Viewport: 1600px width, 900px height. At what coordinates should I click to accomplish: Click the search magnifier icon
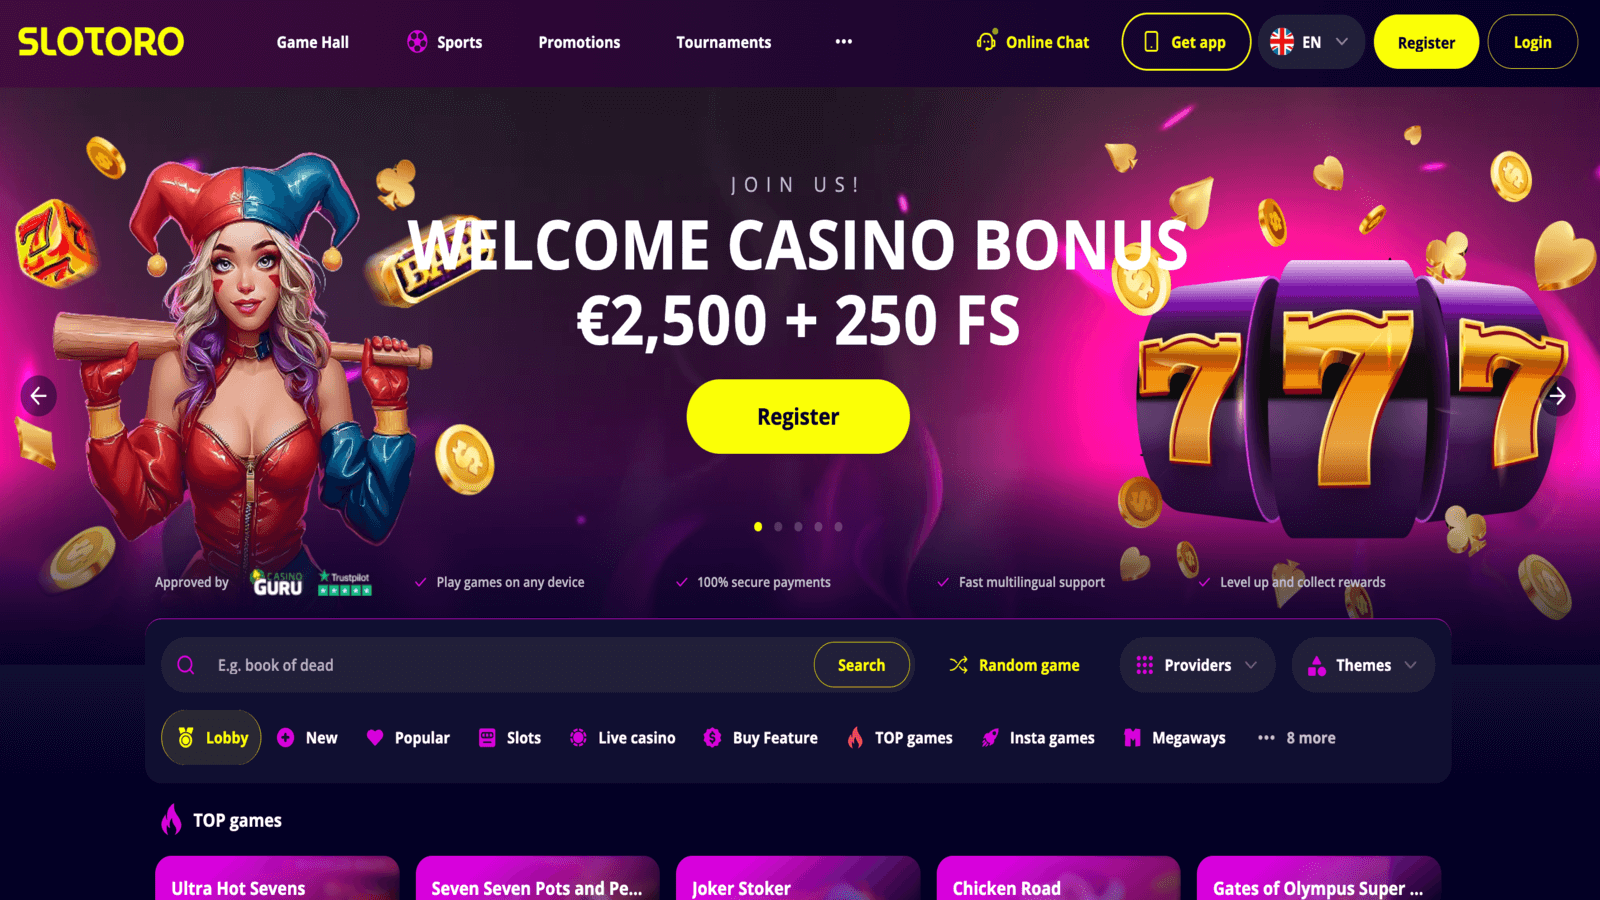[x=186, y=665]
